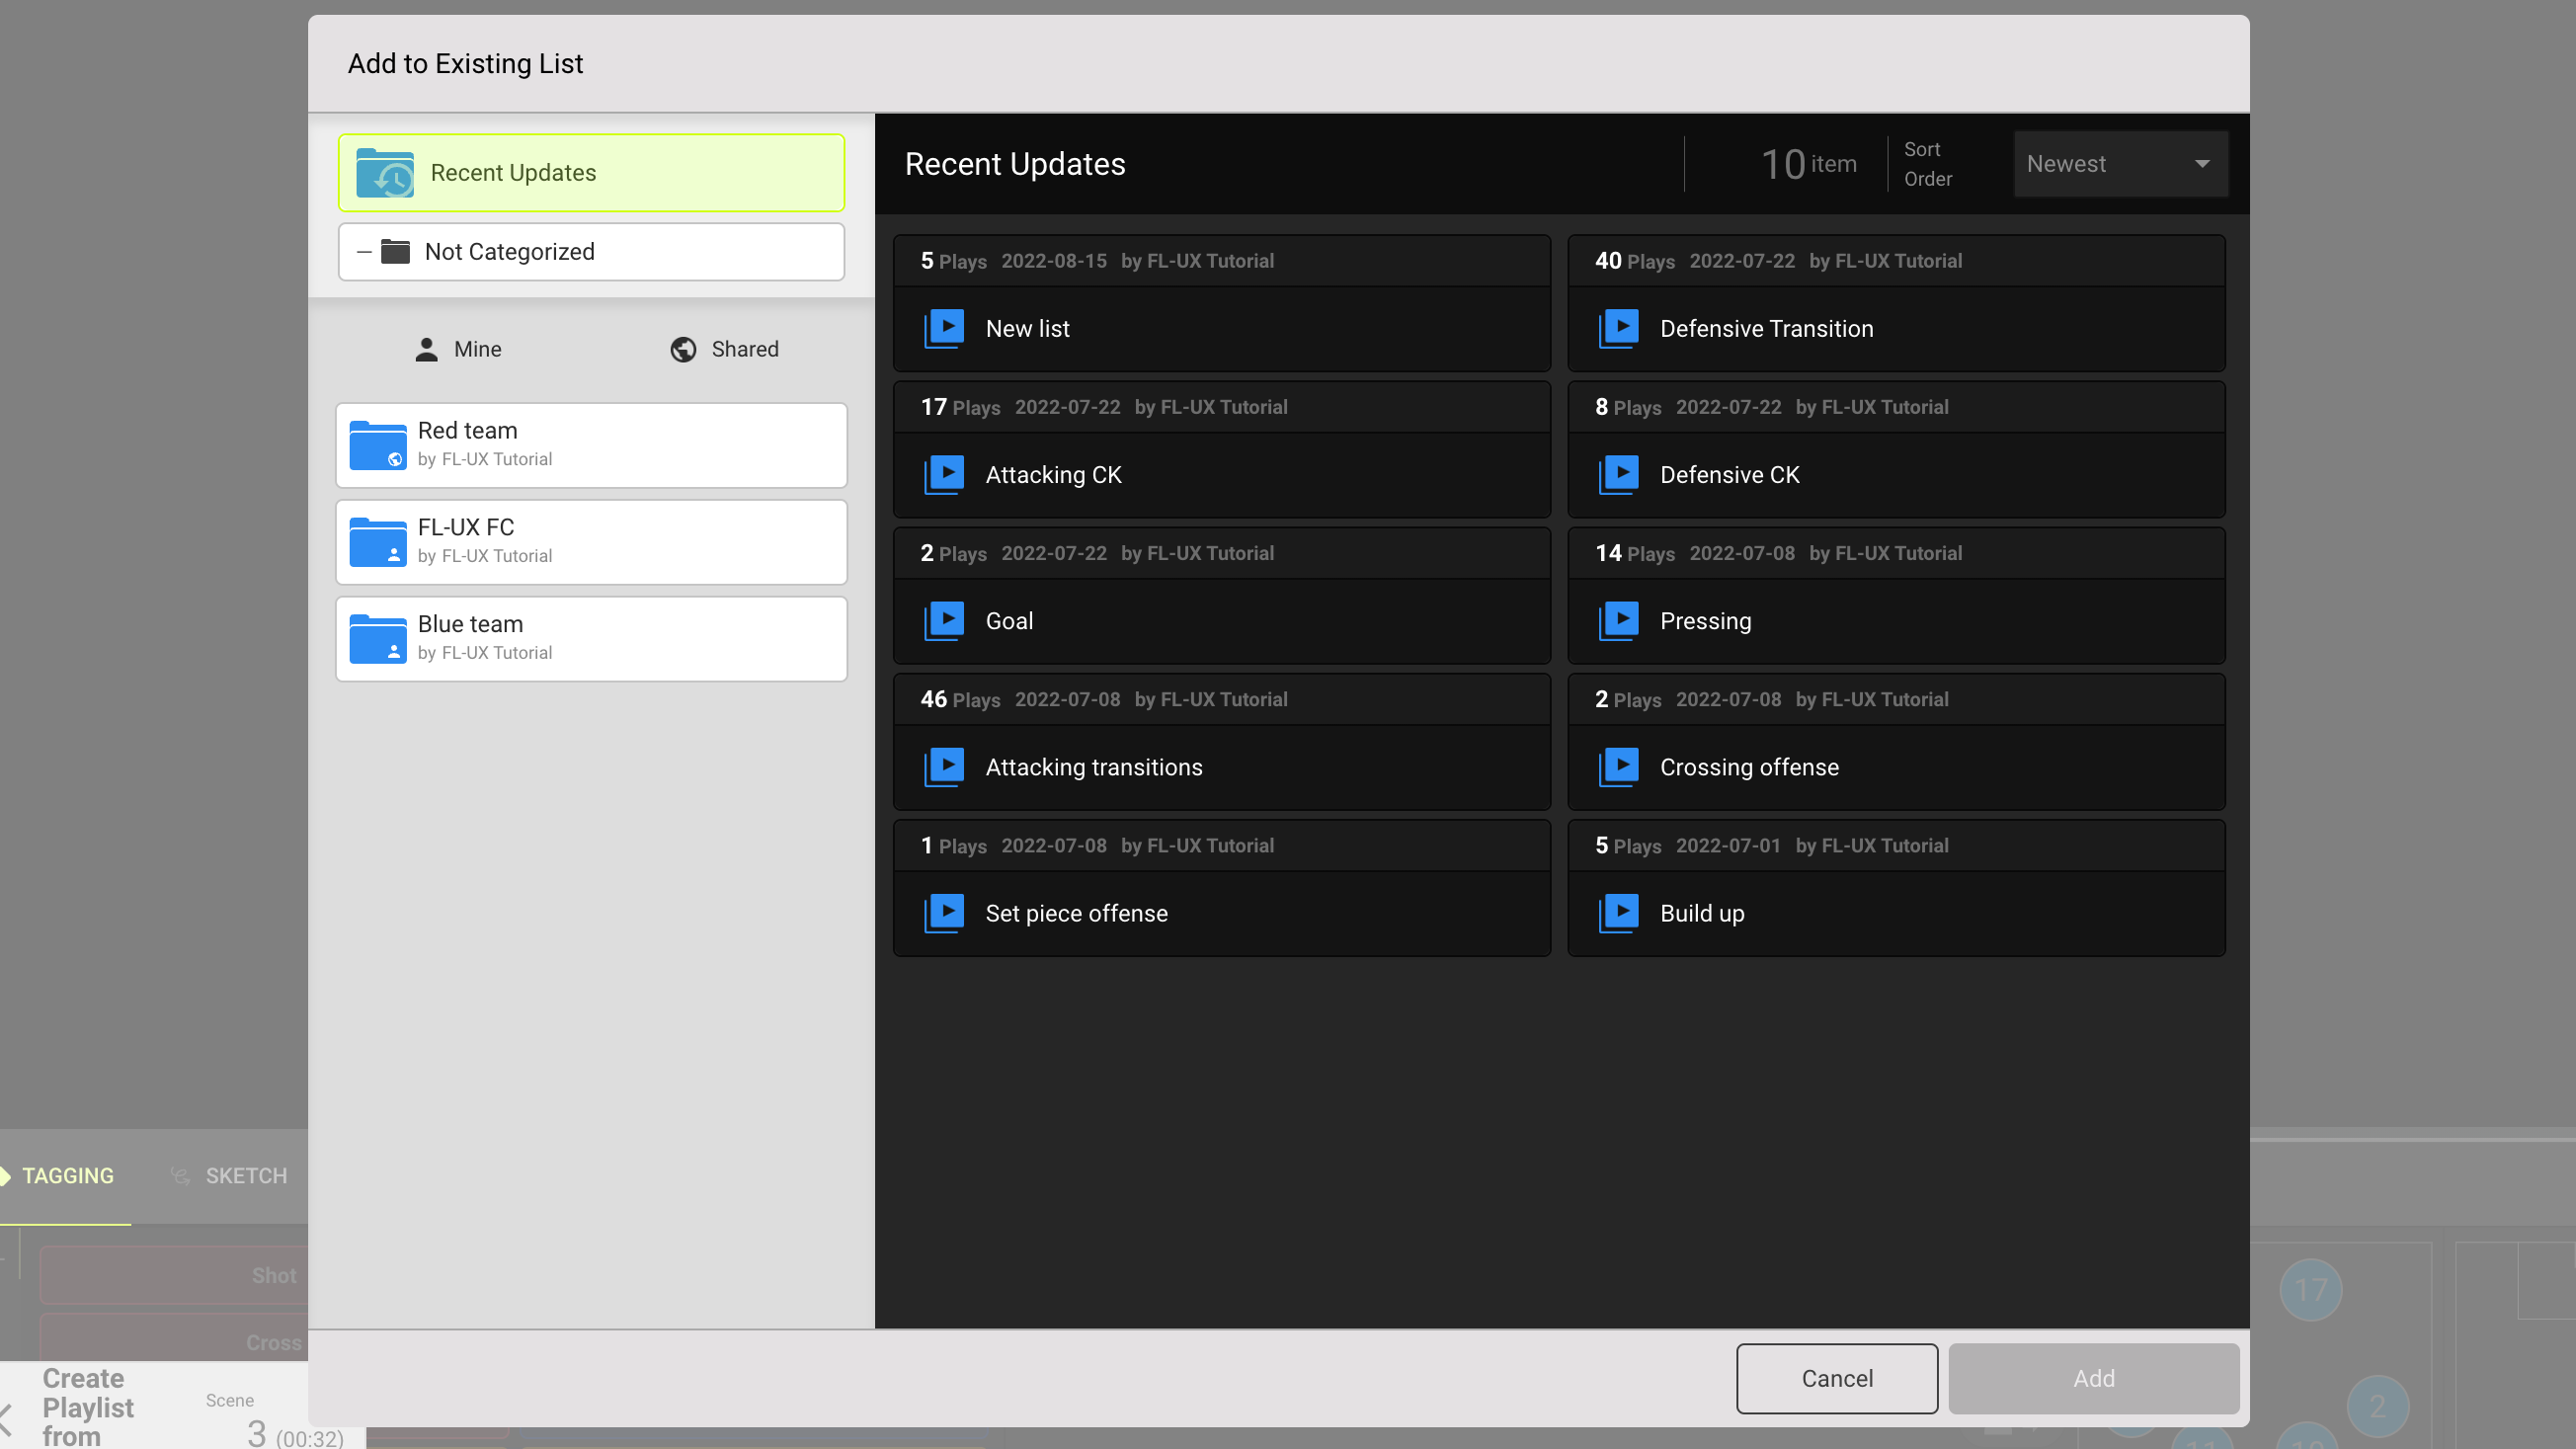The width and height of the screenshot is (2576, 1449).
Task: Click the 14 Plays header row
Action: [1897, 553]
